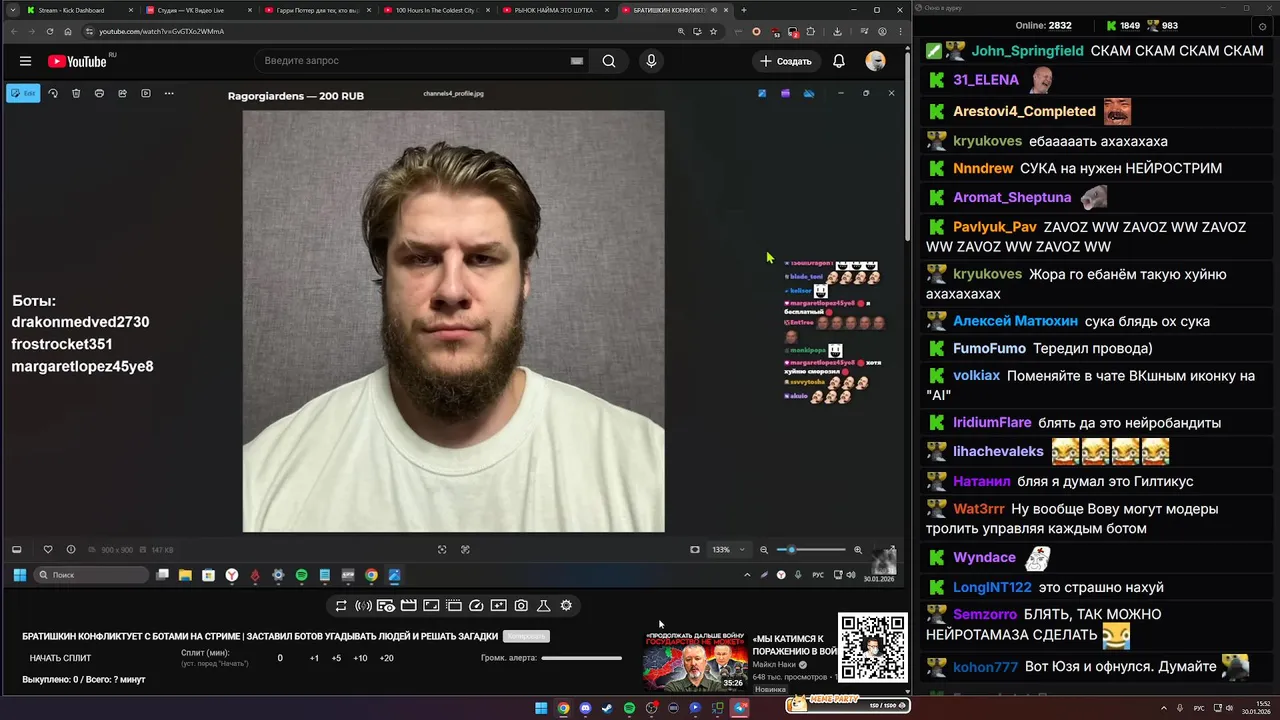This screenshot has width=1280, height=720.
Task: Adjust the photo viewer zoom slider
Action: [x=811, y=549]
